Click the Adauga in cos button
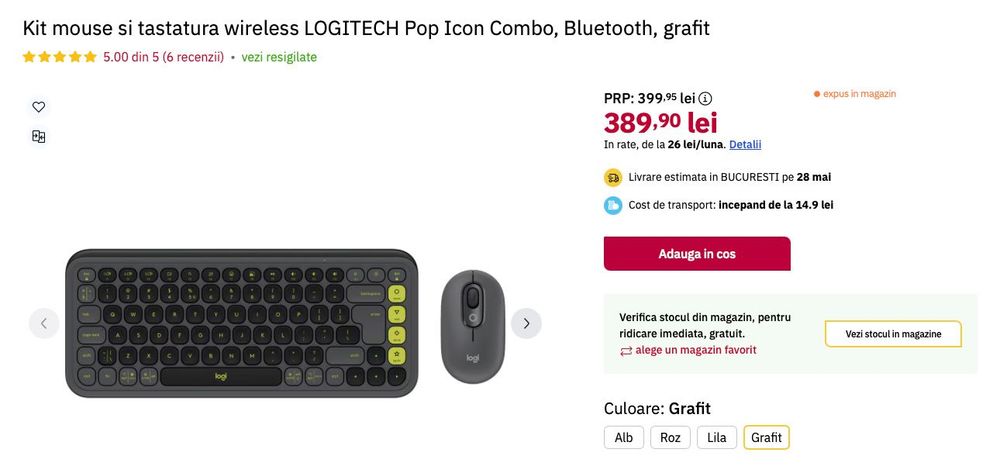This screenshot has height=467, width=1000. tap(697, 254)
